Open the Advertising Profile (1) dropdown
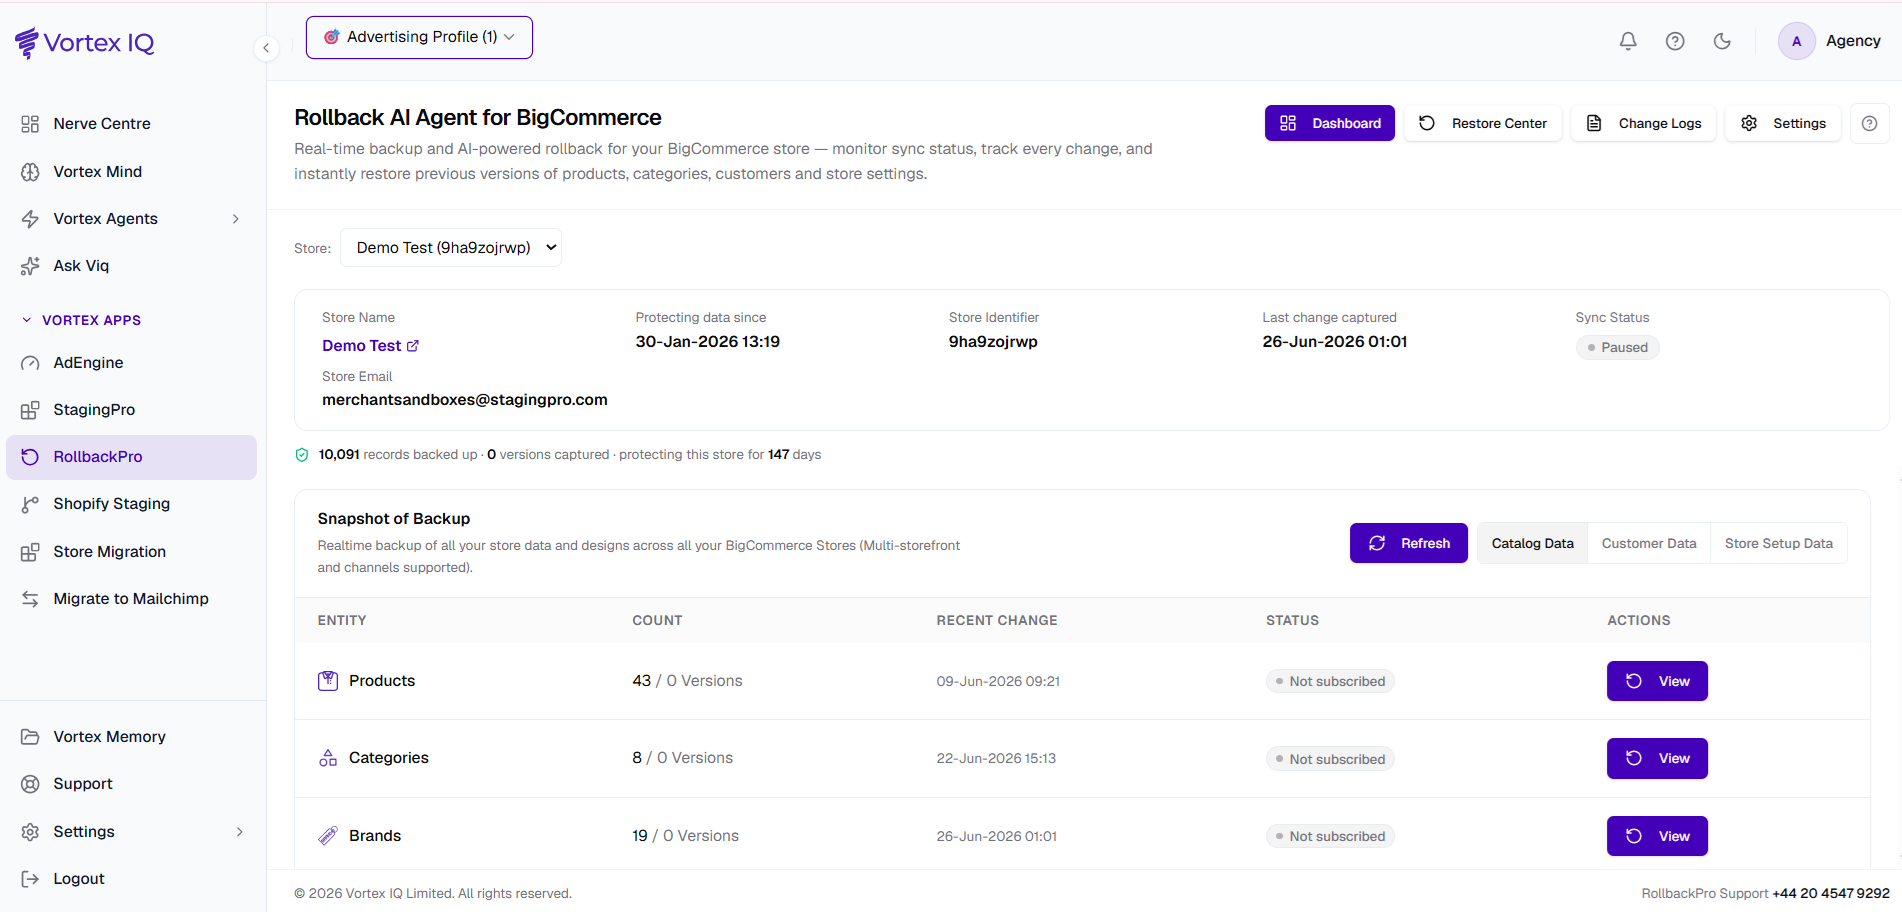The height and width of the screenshot is (912, 1902). pos(419,37)
